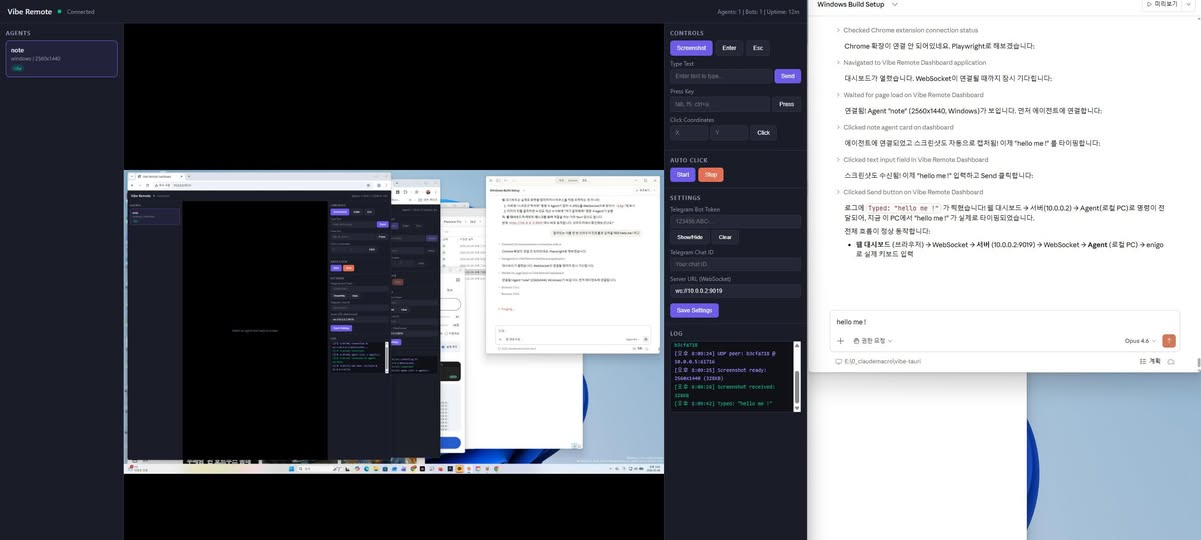The image size is (1201, 540).
Task: Stop the auto click
Action: coord(711,174)
